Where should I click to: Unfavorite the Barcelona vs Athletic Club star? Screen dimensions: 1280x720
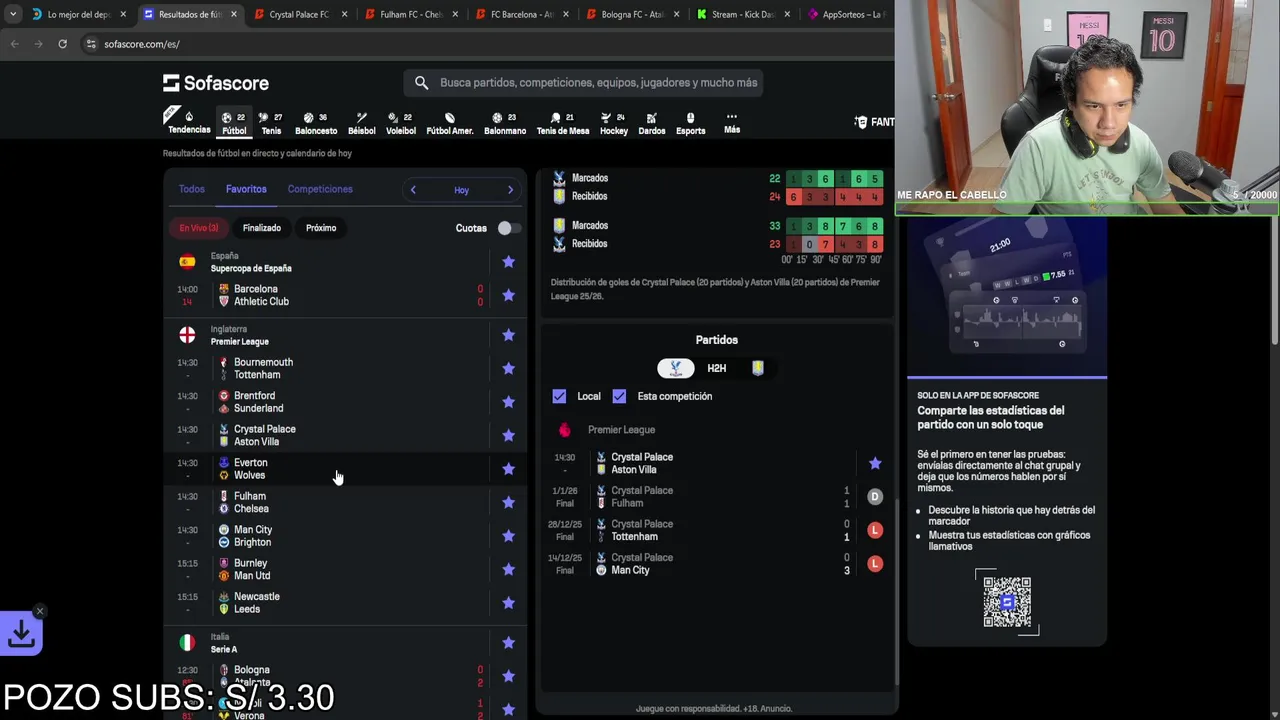508,295
